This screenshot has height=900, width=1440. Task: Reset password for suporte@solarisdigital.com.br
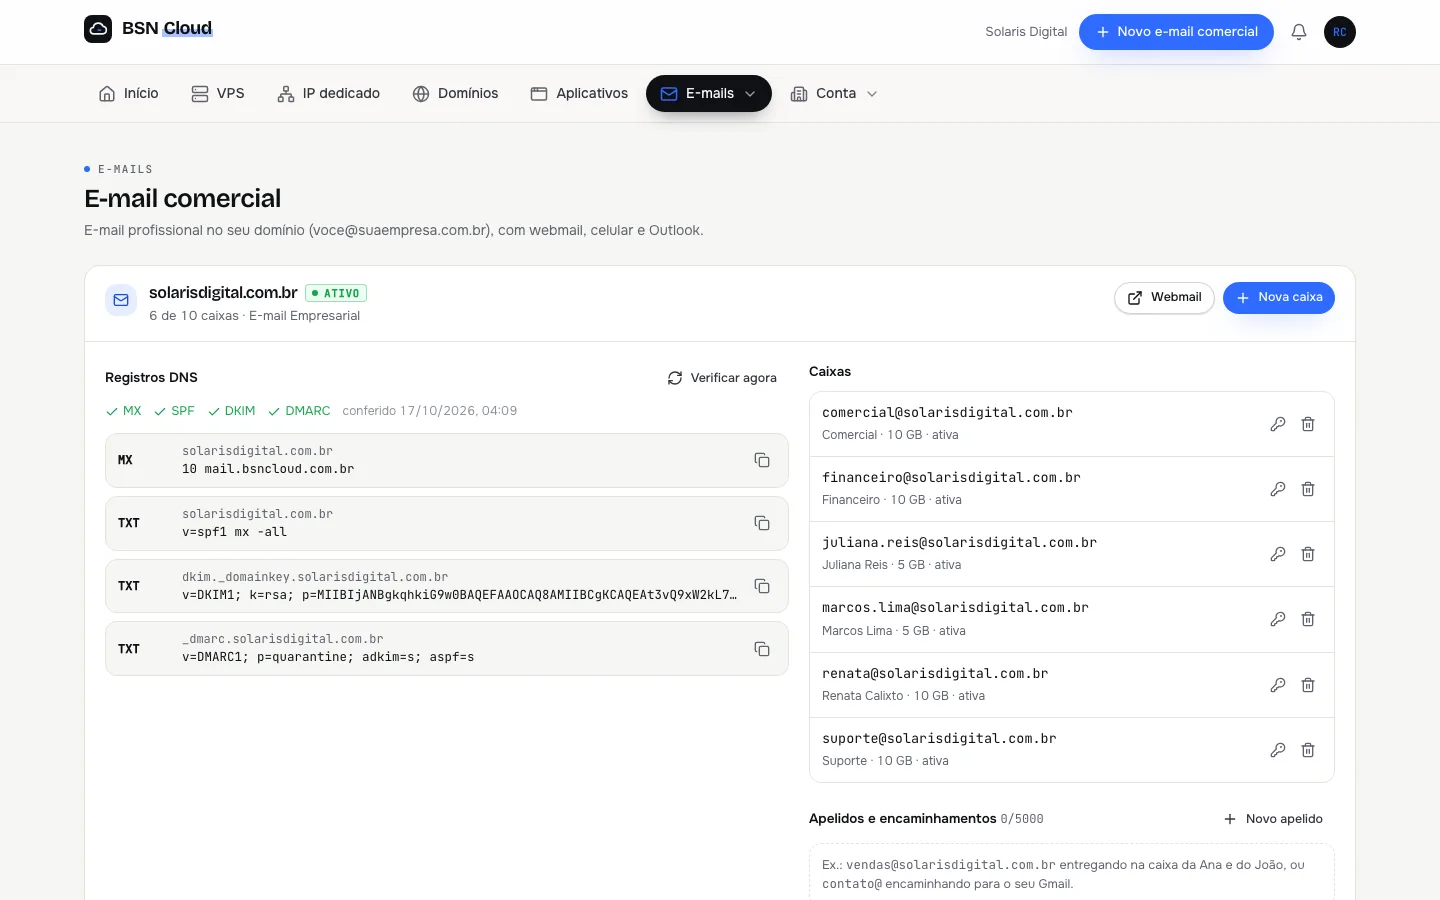[x=1278, y=750]
